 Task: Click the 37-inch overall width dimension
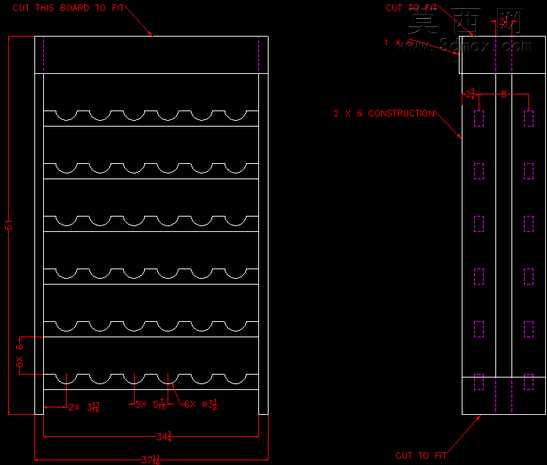click(151, 460)
